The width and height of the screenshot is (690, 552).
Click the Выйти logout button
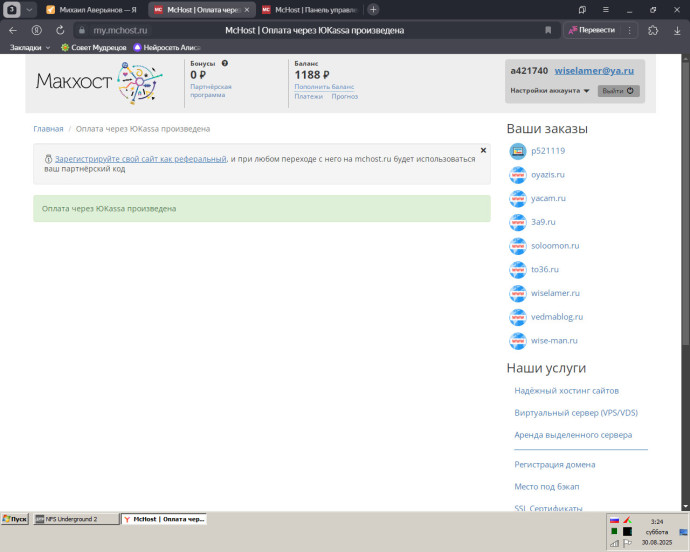coord(618,91)
